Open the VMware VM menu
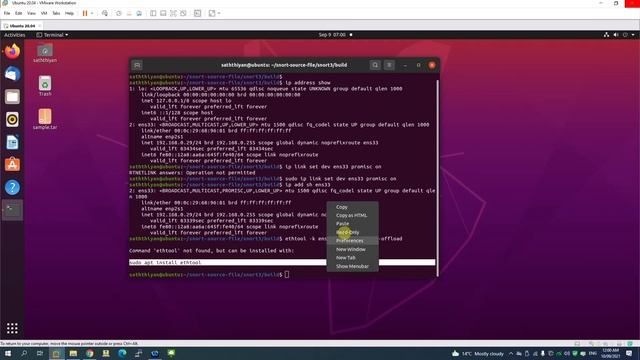The width and height of the screenshot is (640, 360). point(44,13)
